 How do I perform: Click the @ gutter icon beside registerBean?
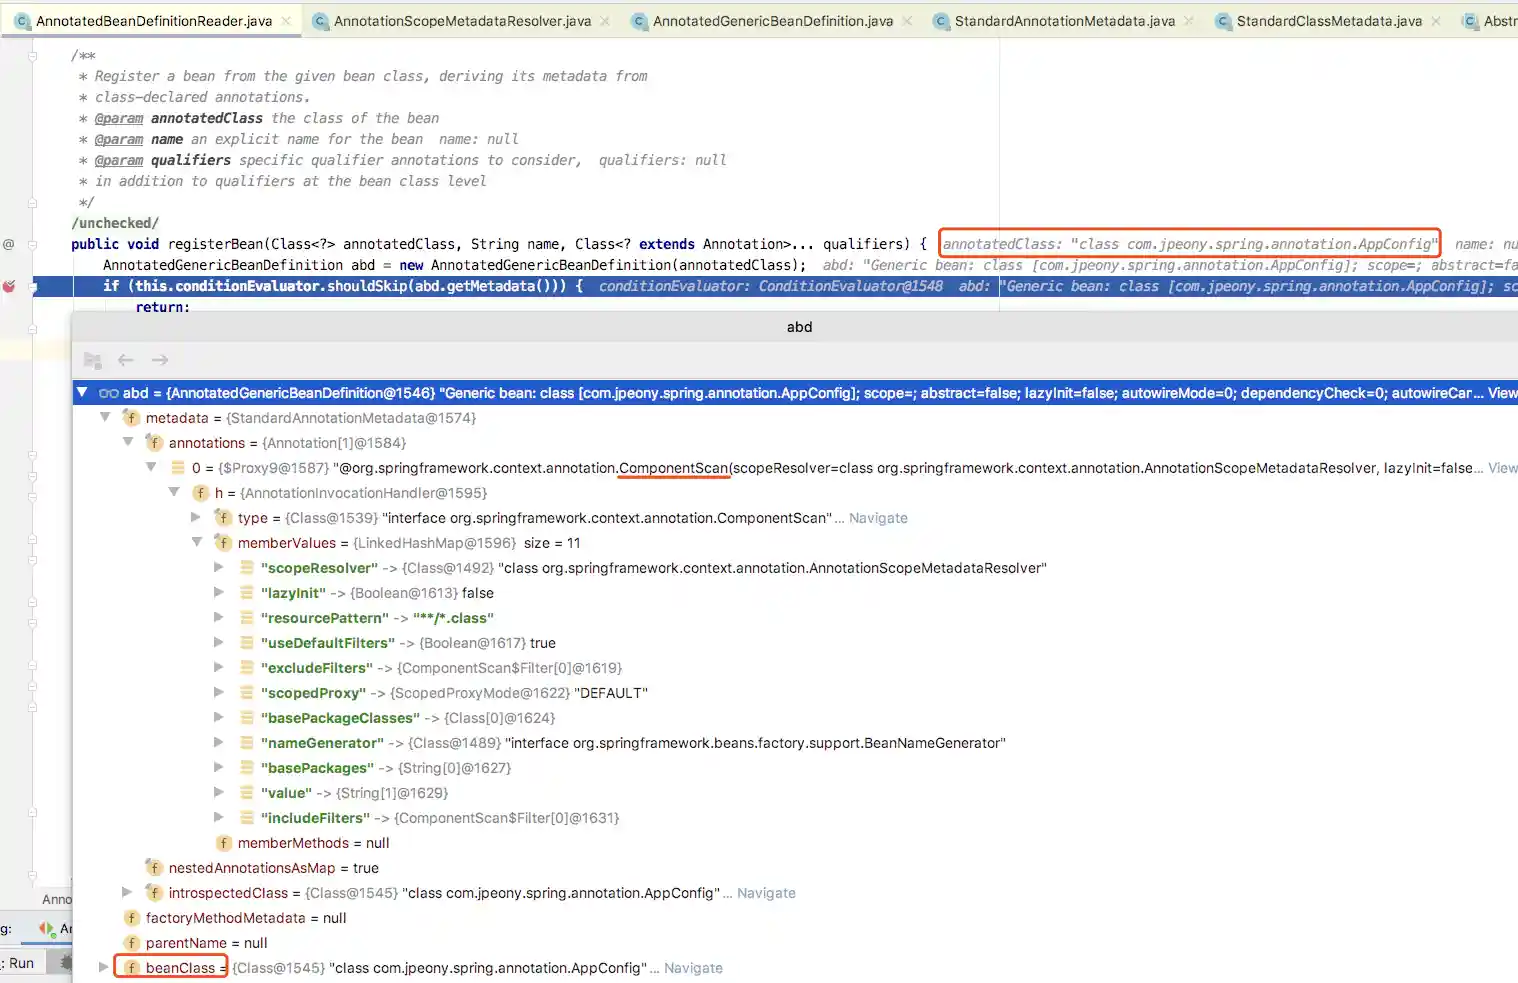[8, 244]
